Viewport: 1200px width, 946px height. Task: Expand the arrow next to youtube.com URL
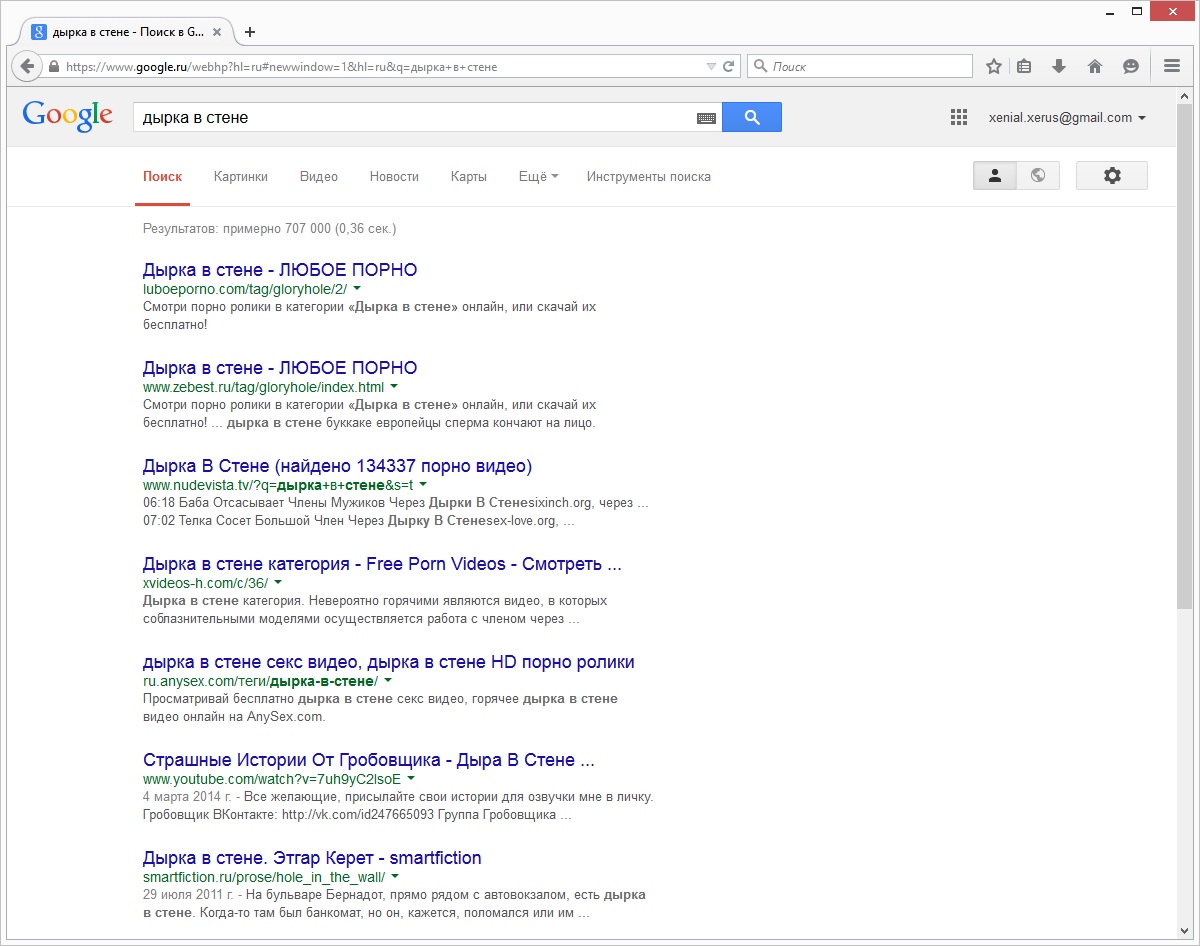tap(411, 779)
